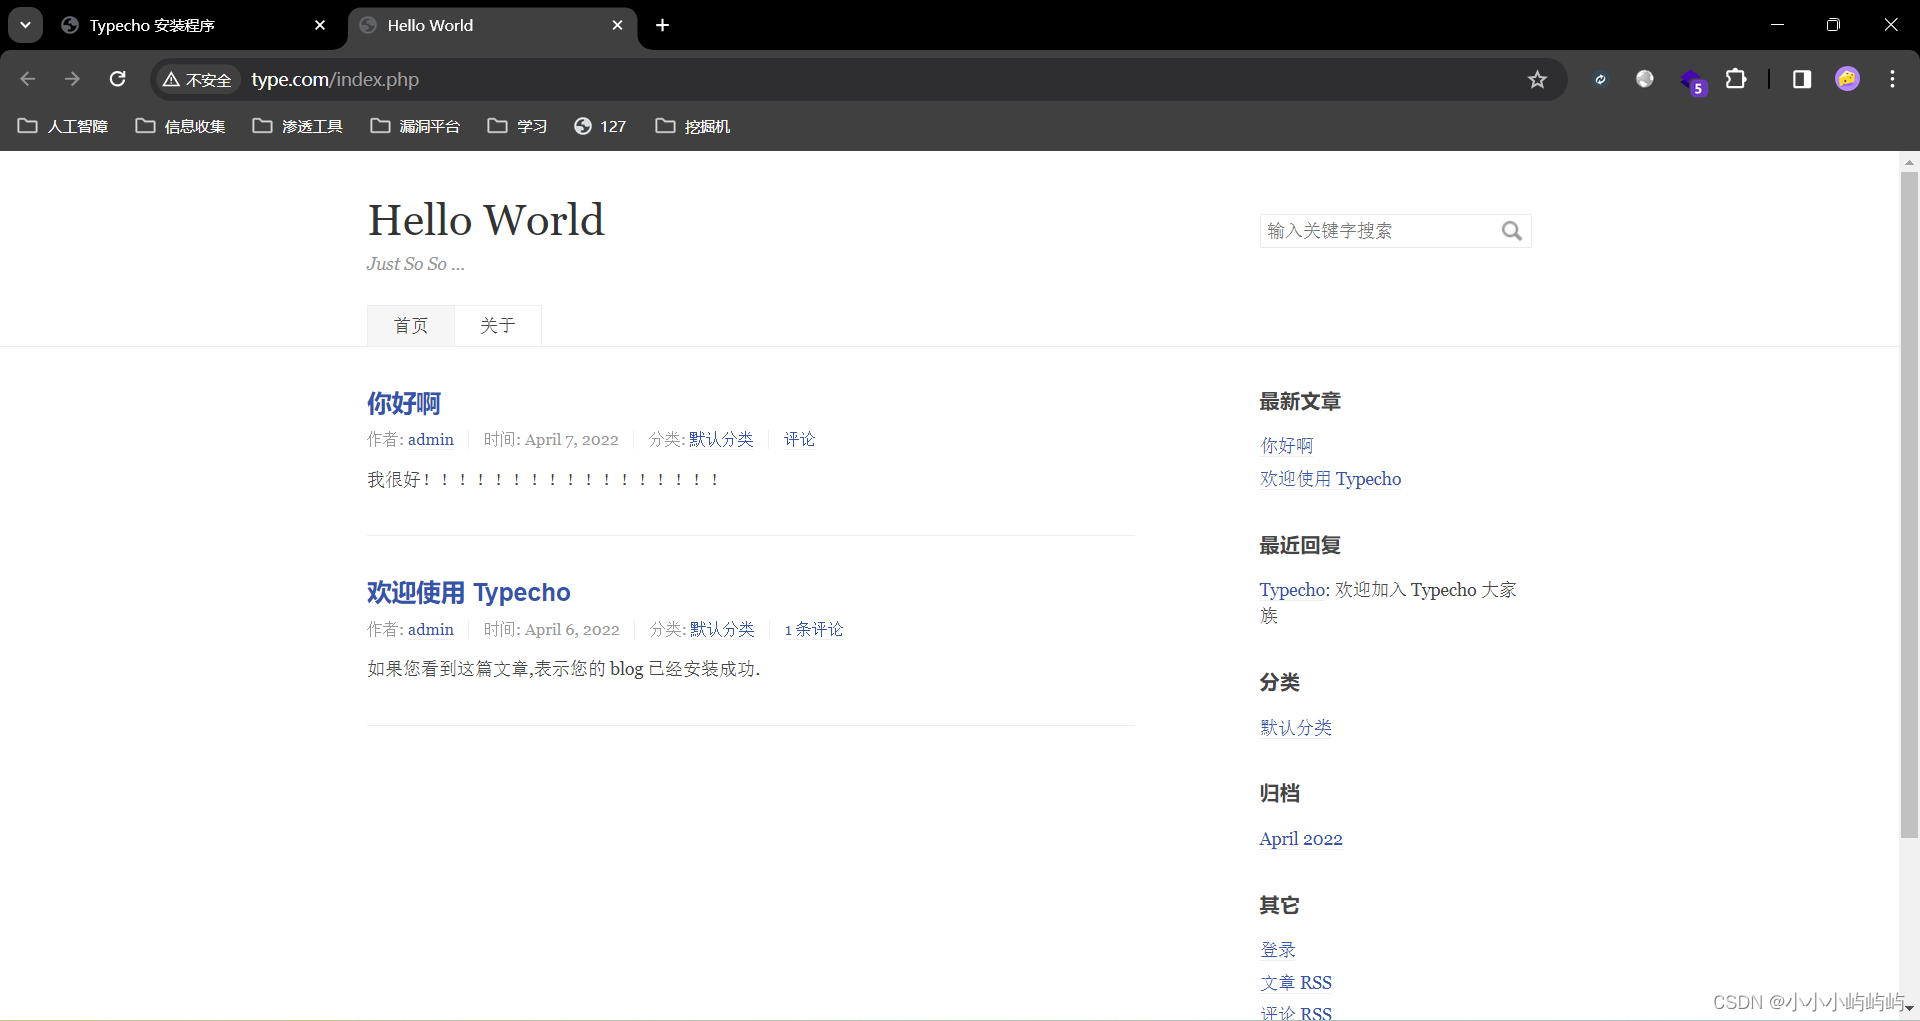This screenshot has width=1920, height=1021.
Task: Click the 输入关键字搜索 search field
Action: coord(1378,231)
